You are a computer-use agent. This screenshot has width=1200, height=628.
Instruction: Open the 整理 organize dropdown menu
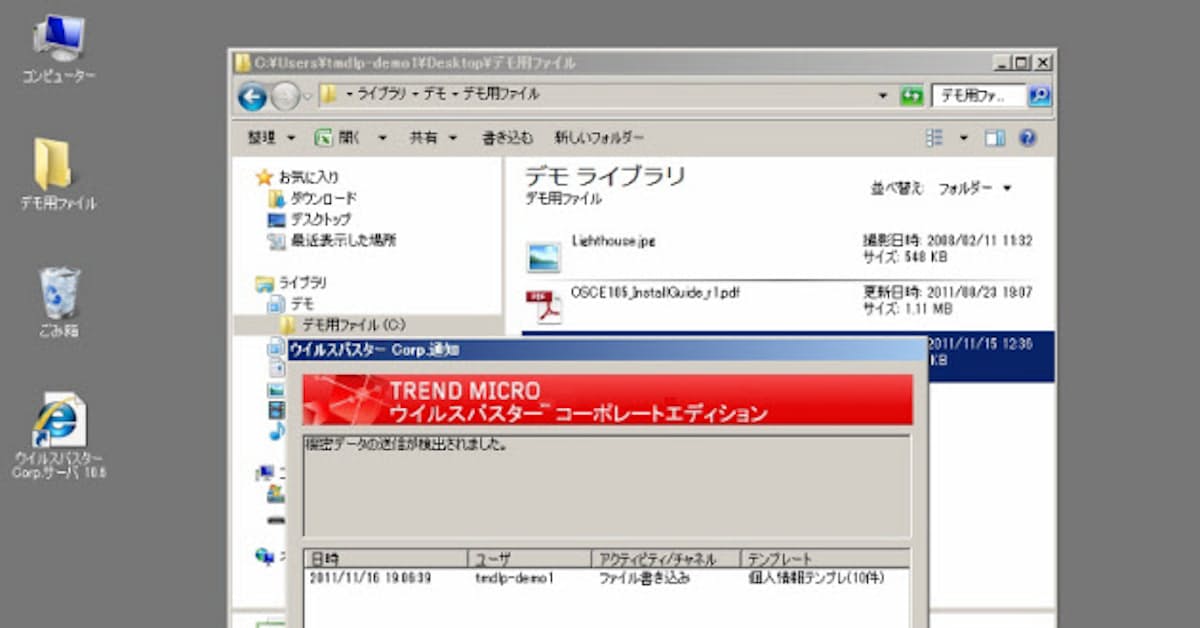click(x=272, y=138)
